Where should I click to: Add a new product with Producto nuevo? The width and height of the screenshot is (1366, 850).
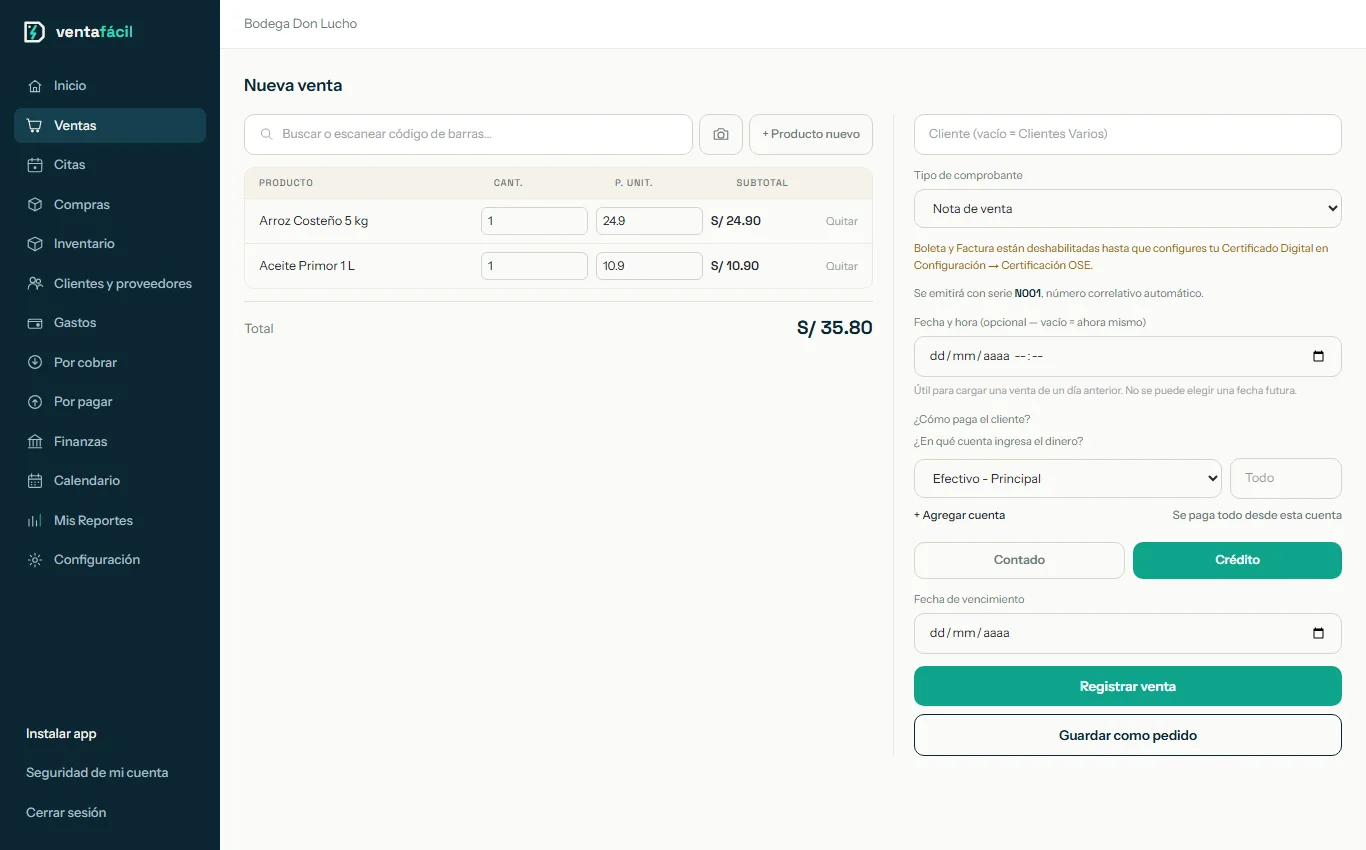click(x=811, y=134)
